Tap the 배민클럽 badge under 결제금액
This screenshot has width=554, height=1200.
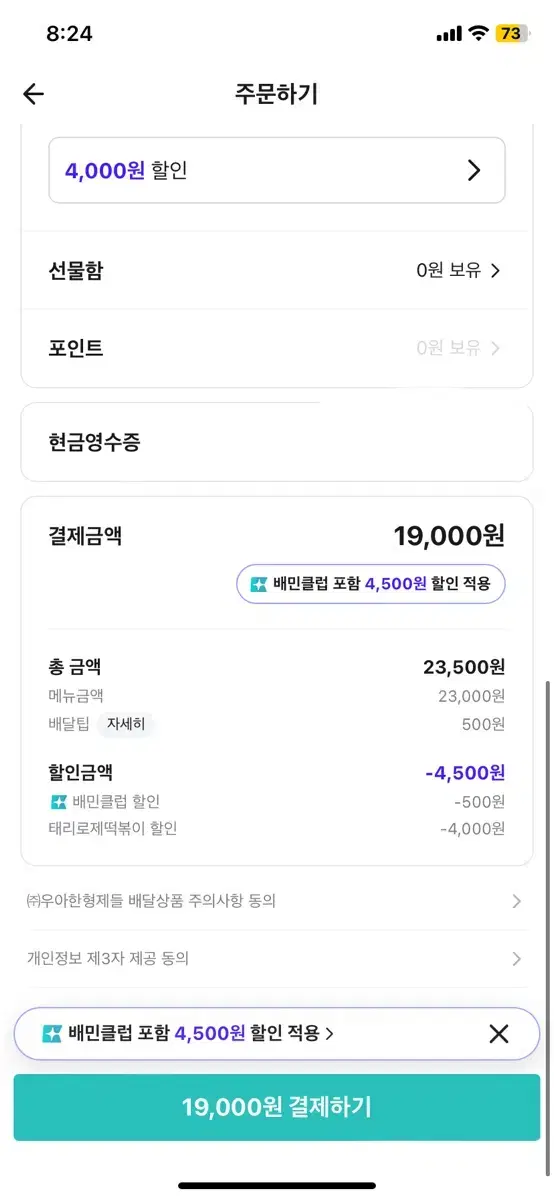pyautogui.click(x=371, y=584)
